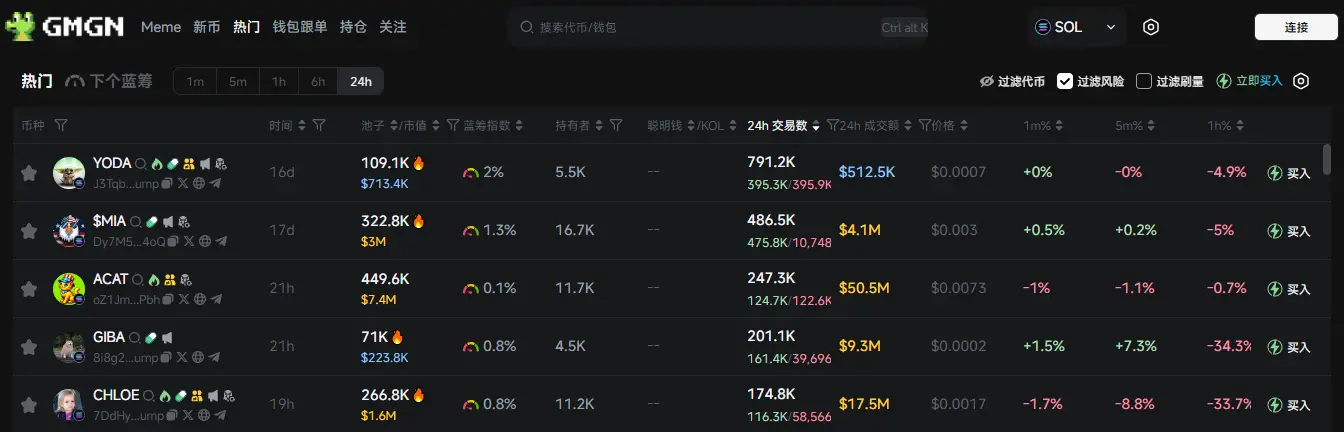The image size is (1344, 432).
Task: Switch timeframe to 6h
Action: 318,81
